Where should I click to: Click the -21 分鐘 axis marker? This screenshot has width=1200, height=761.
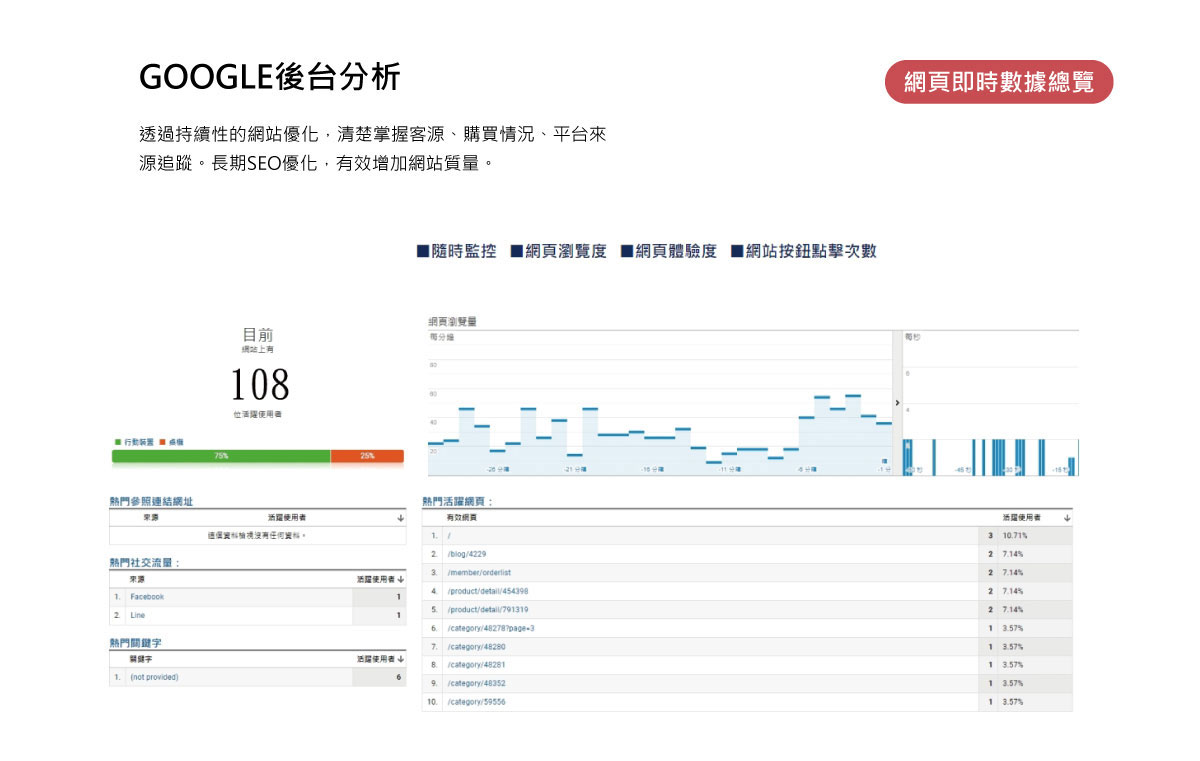coord(575,469)
